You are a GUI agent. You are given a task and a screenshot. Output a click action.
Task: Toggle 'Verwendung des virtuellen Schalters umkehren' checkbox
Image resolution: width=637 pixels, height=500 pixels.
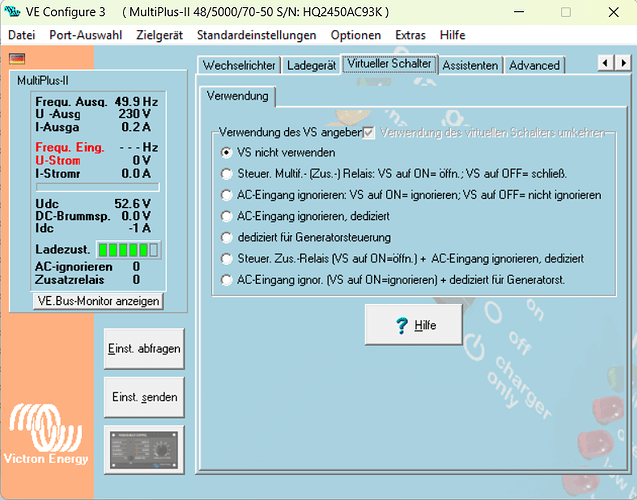pyautogui.click(x=368, y=132)
